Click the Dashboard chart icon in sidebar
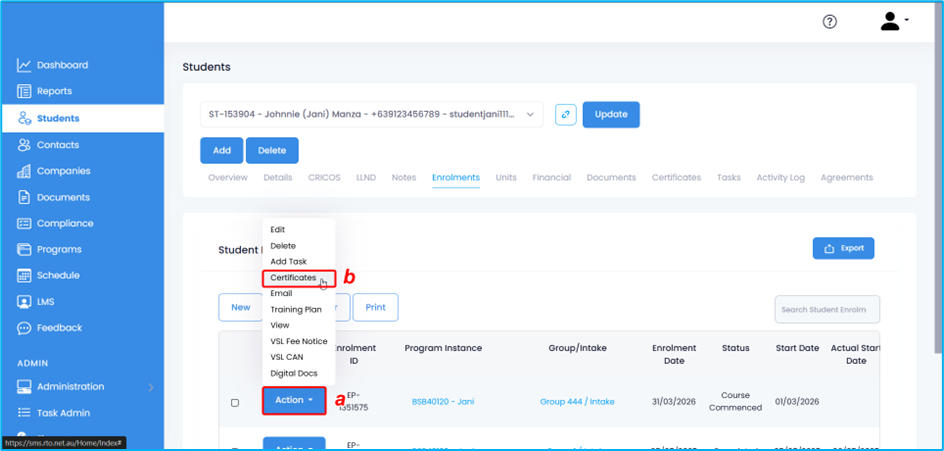 coord(24,65)
